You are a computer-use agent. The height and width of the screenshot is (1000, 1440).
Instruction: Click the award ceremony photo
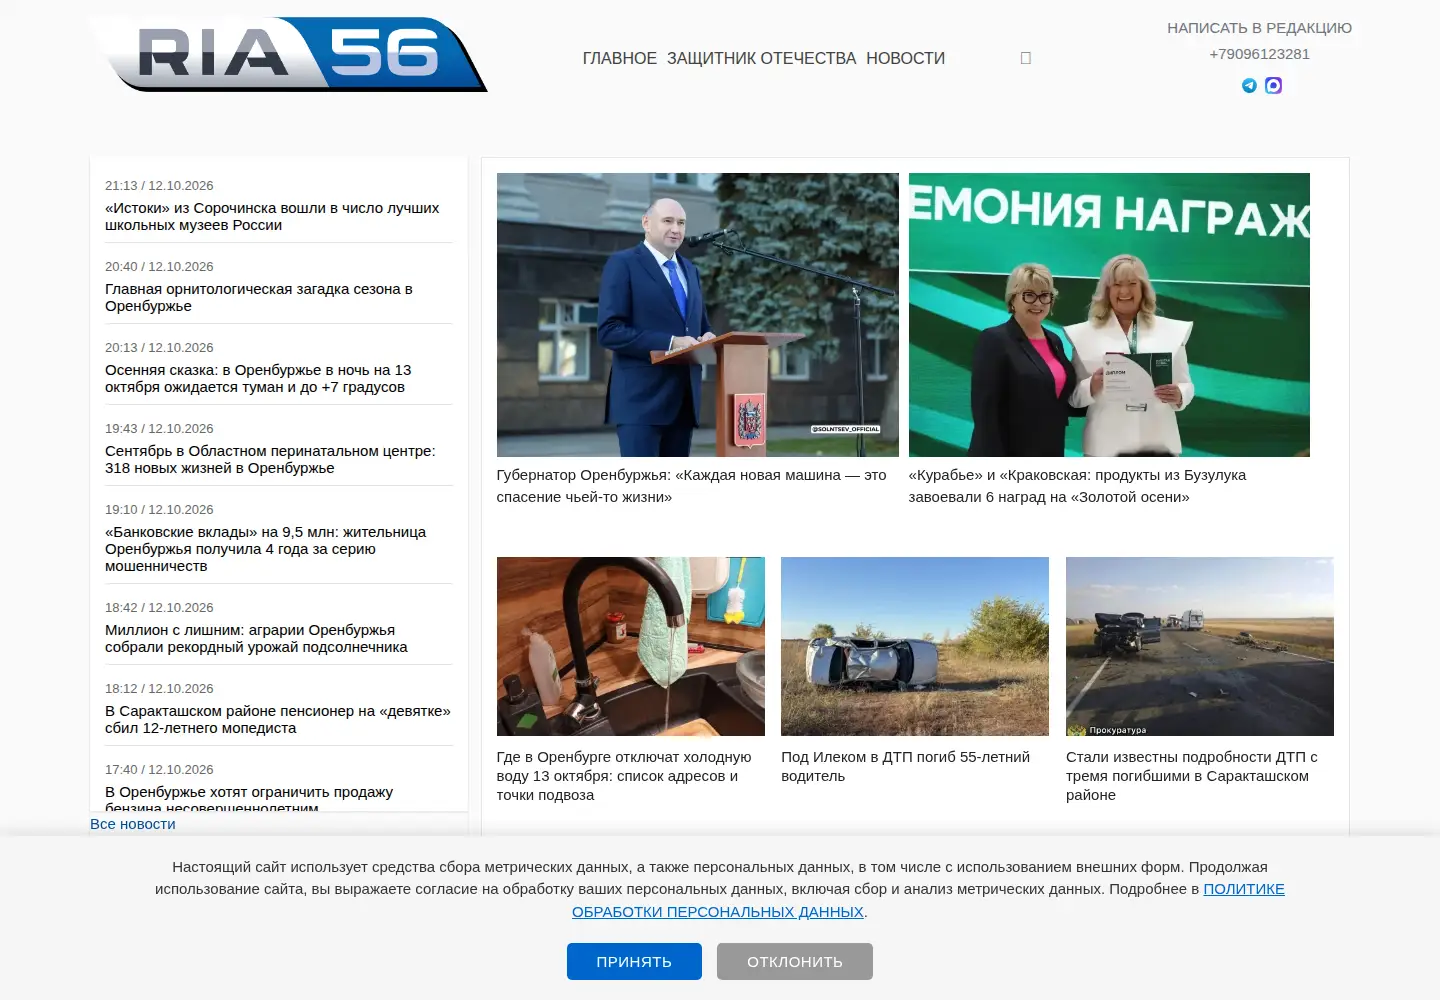1109,315
